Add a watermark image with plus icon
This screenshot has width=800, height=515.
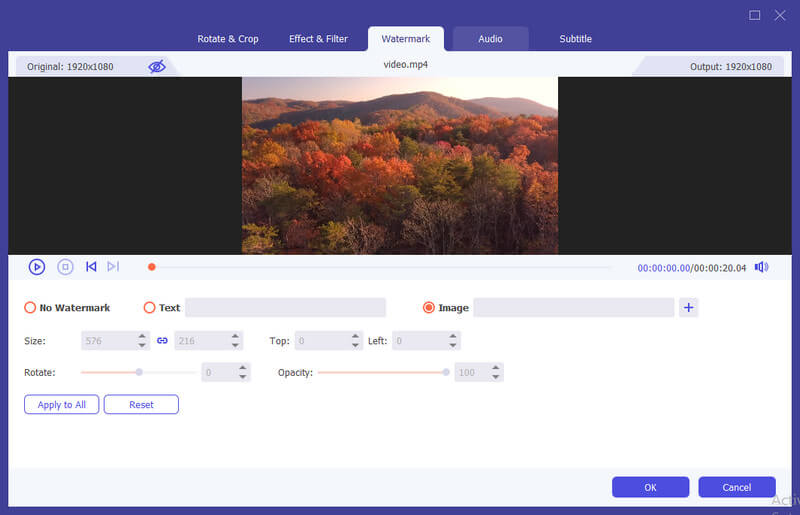pos(688,307)
